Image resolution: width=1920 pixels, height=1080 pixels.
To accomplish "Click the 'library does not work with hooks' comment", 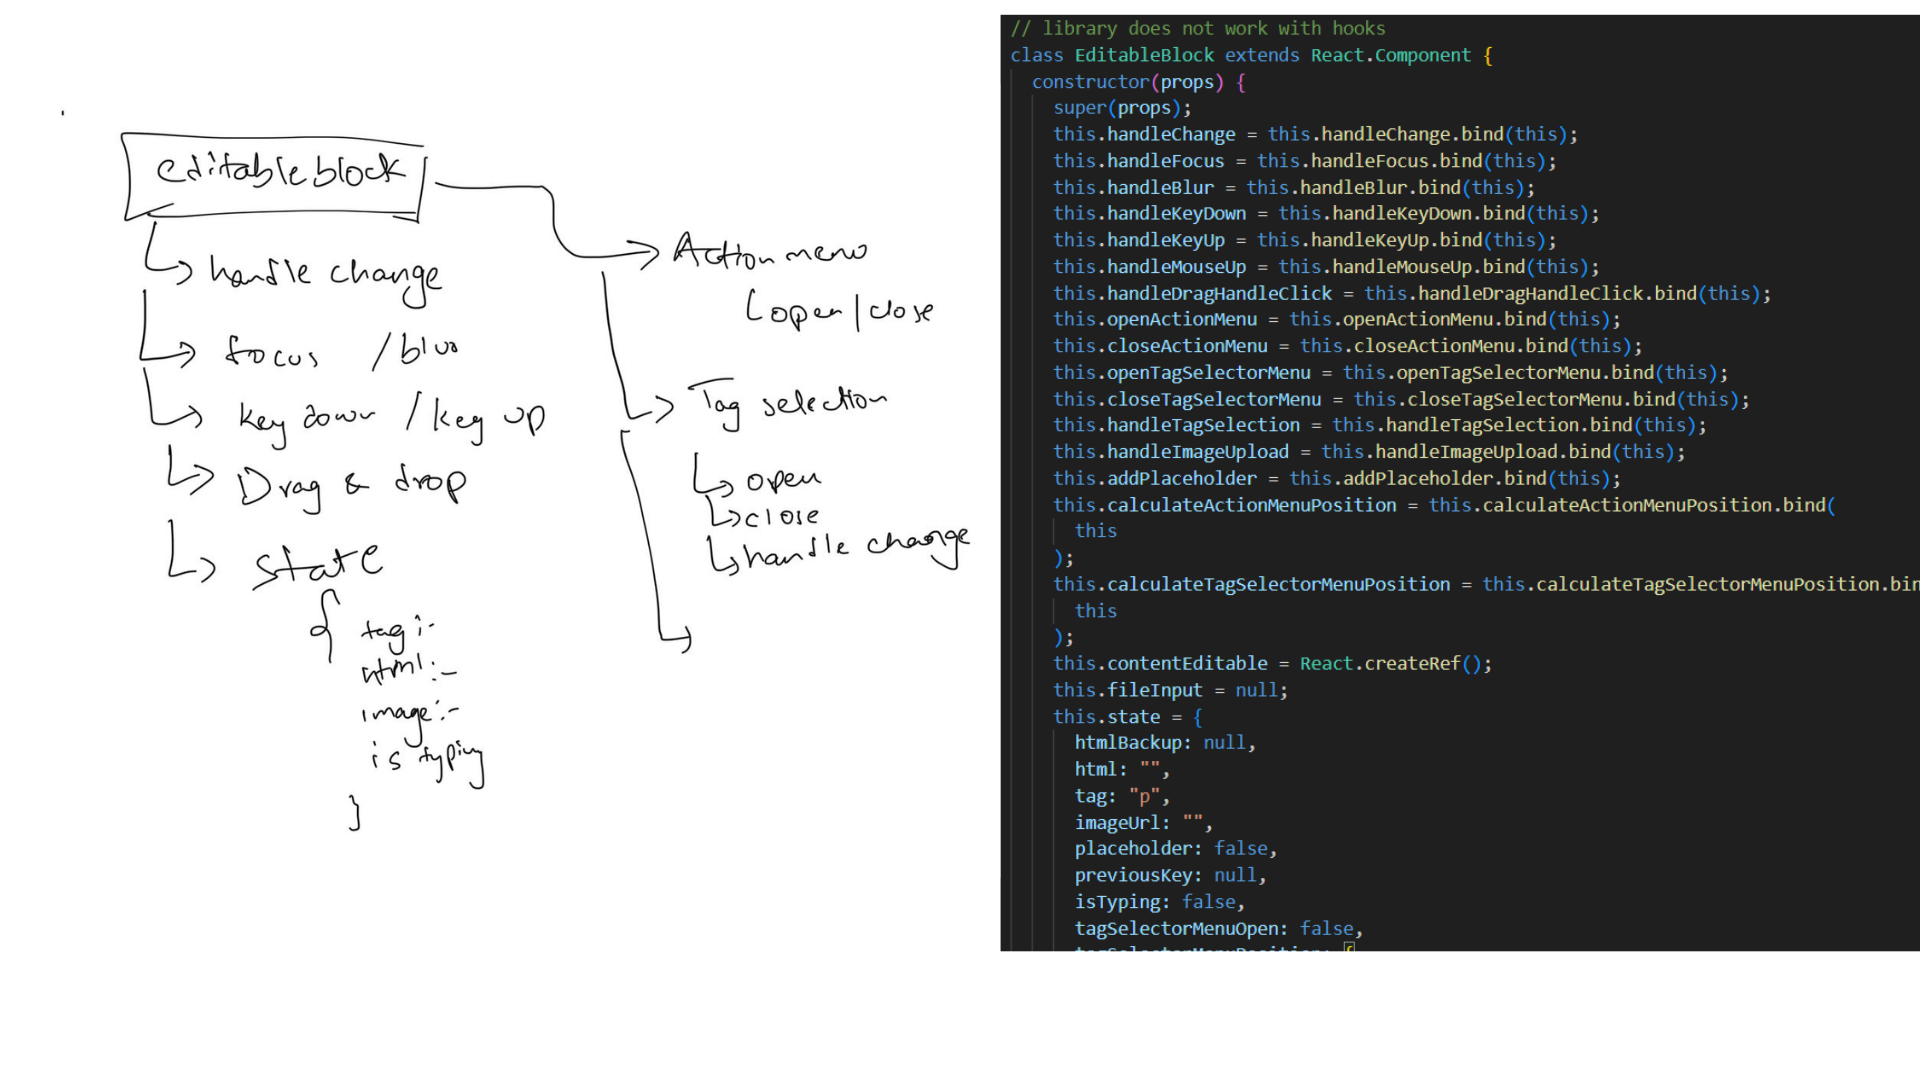I will (1198, 29).
